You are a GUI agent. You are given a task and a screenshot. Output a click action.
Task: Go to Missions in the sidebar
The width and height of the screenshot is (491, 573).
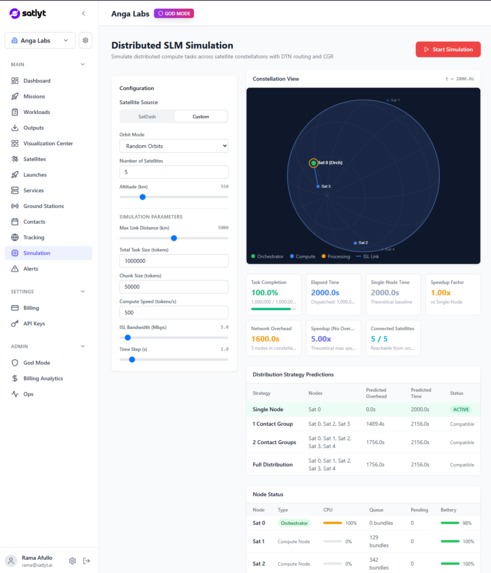click(48, 96)
